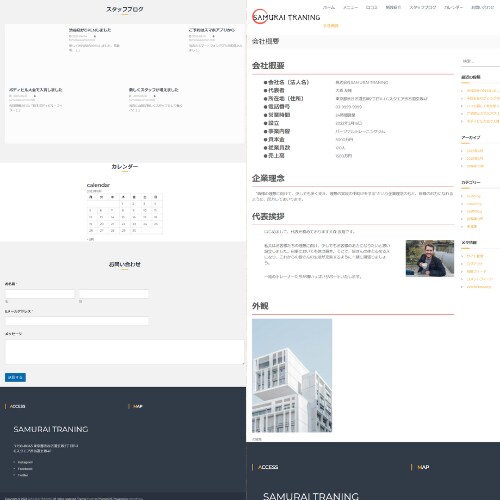Select the text 03-9999-9999 next to 電話番号
500x500 pixels.
348,107
